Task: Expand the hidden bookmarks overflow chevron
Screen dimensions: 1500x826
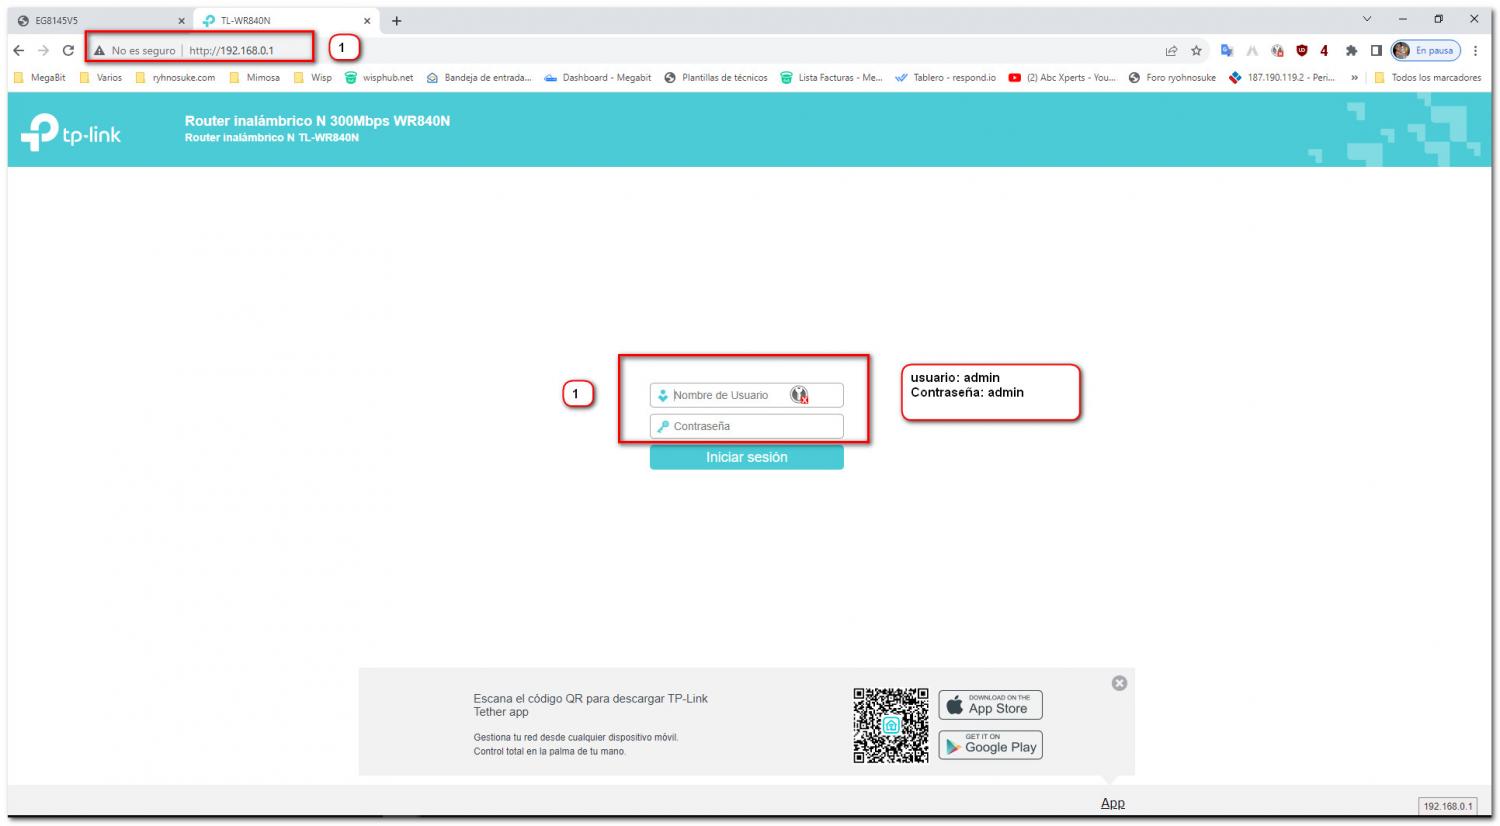Action: pos(1355,78)
